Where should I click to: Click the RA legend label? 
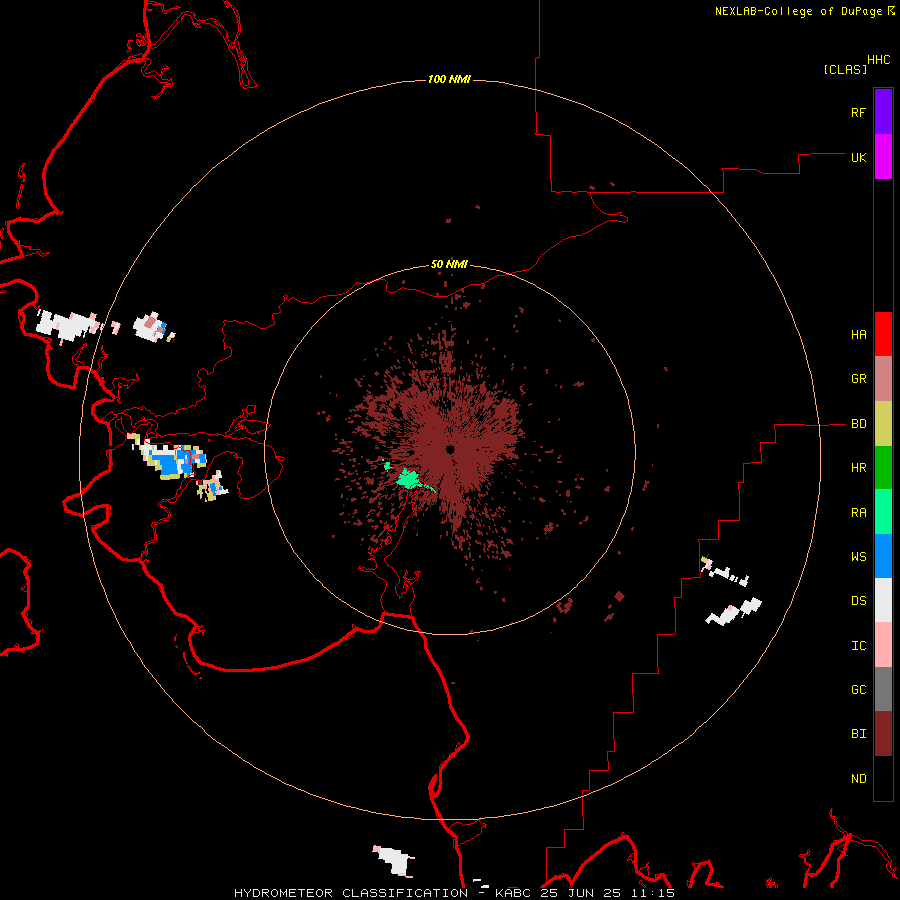pos(858,512)
